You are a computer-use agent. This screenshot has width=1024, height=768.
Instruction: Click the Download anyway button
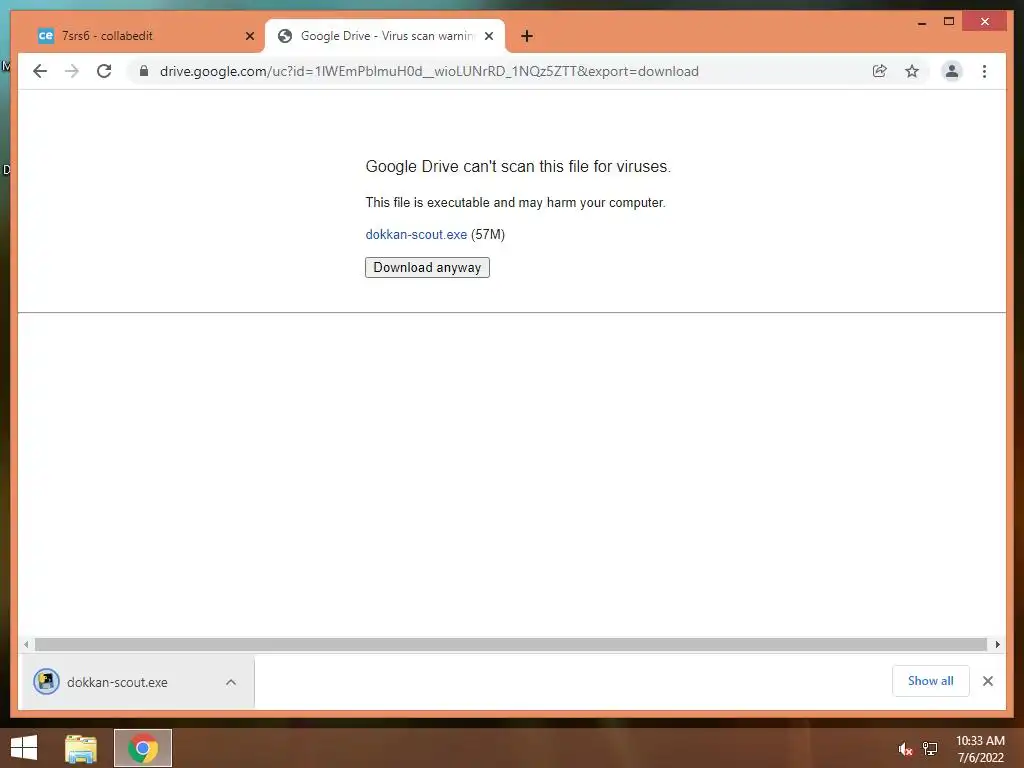click(427, 267)
